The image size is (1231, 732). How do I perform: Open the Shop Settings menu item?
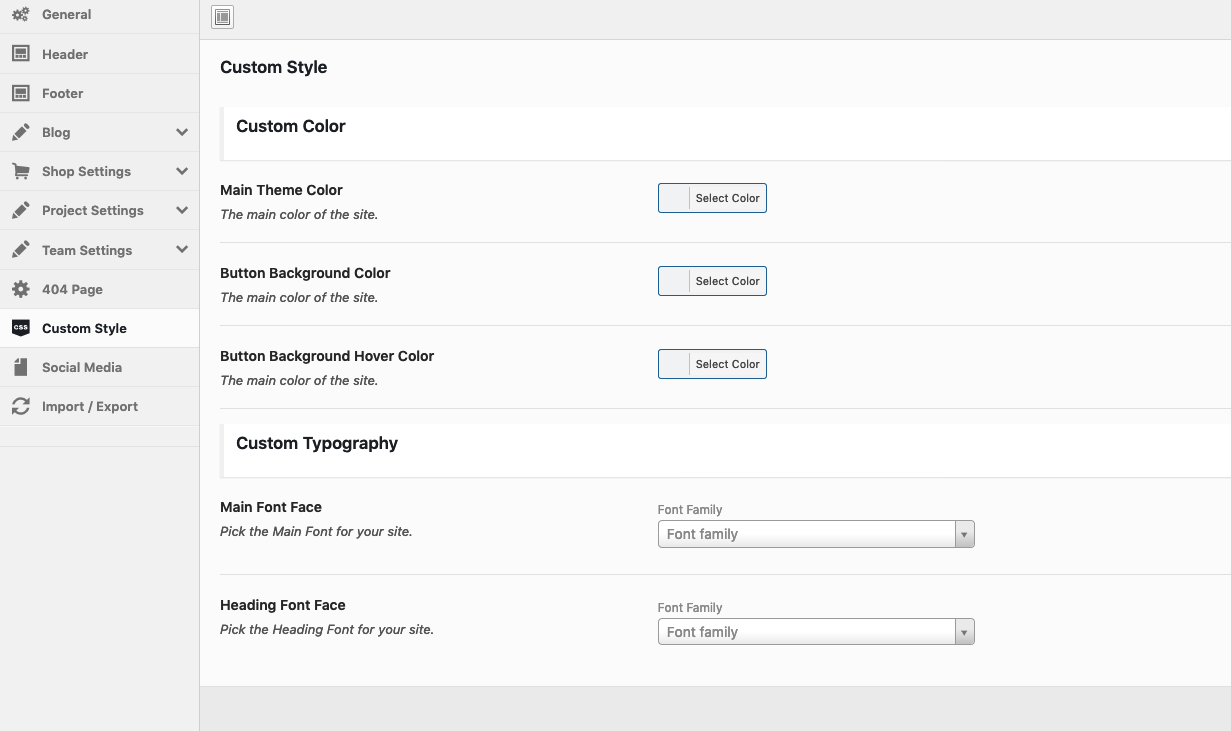86,171
